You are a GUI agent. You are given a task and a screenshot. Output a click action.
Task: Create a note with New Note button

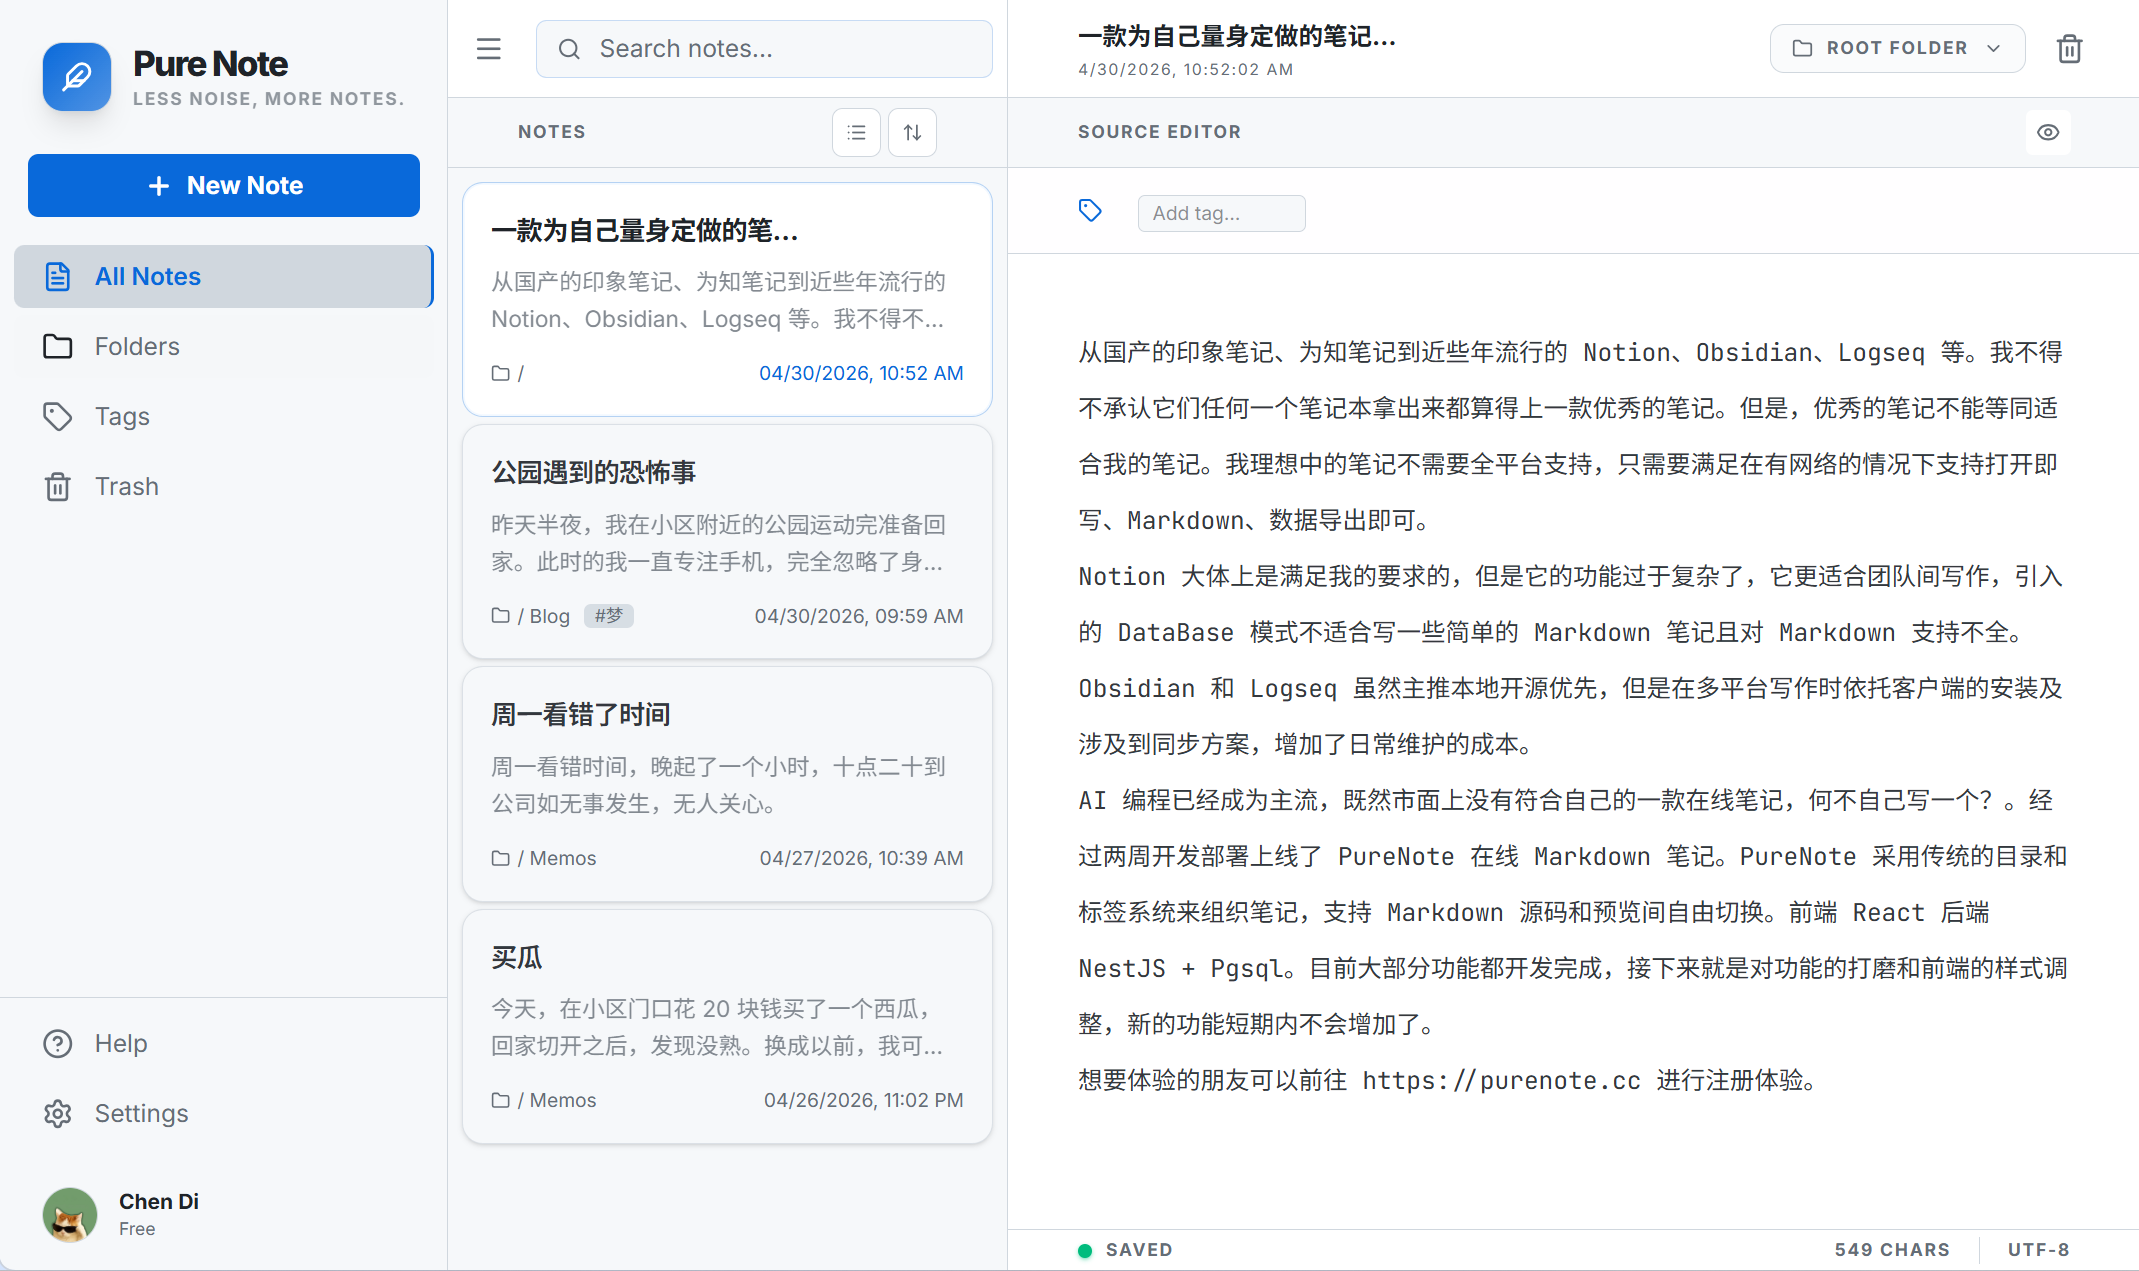coord(224,185)
